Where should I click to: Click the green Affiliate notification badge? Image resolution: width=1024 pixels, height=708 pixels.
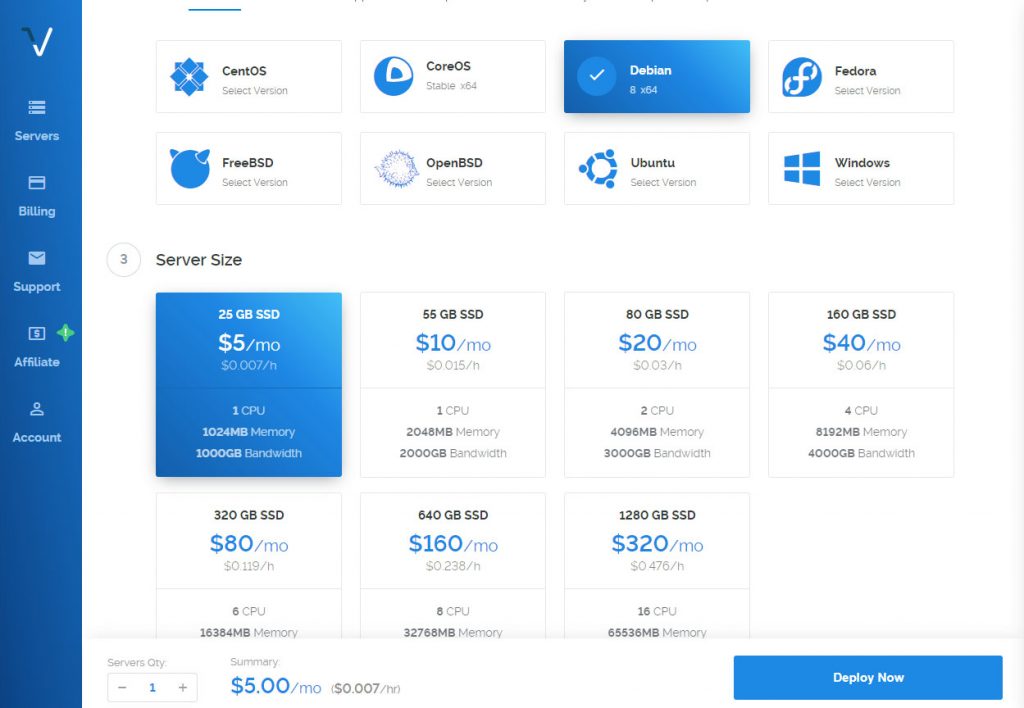pos(65,332)
